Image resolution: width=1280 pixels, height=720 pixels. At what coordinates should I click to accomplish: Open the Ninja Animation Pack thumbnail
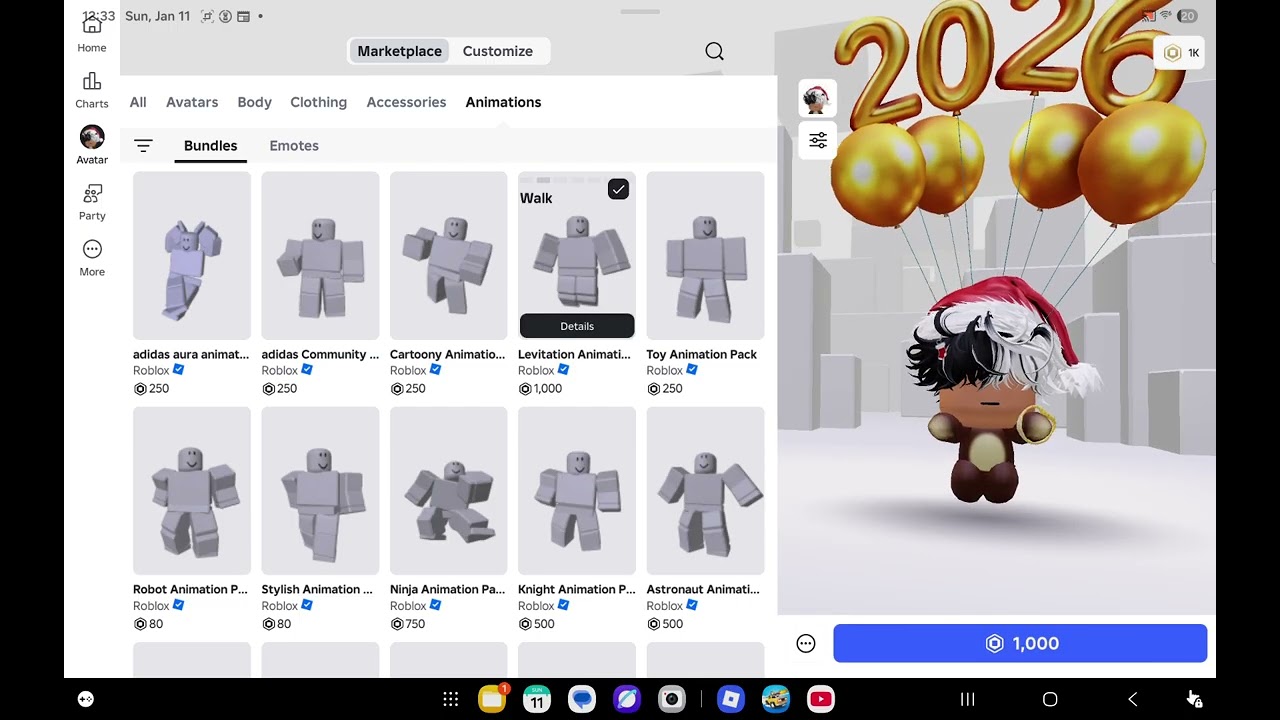pos(448,491)
